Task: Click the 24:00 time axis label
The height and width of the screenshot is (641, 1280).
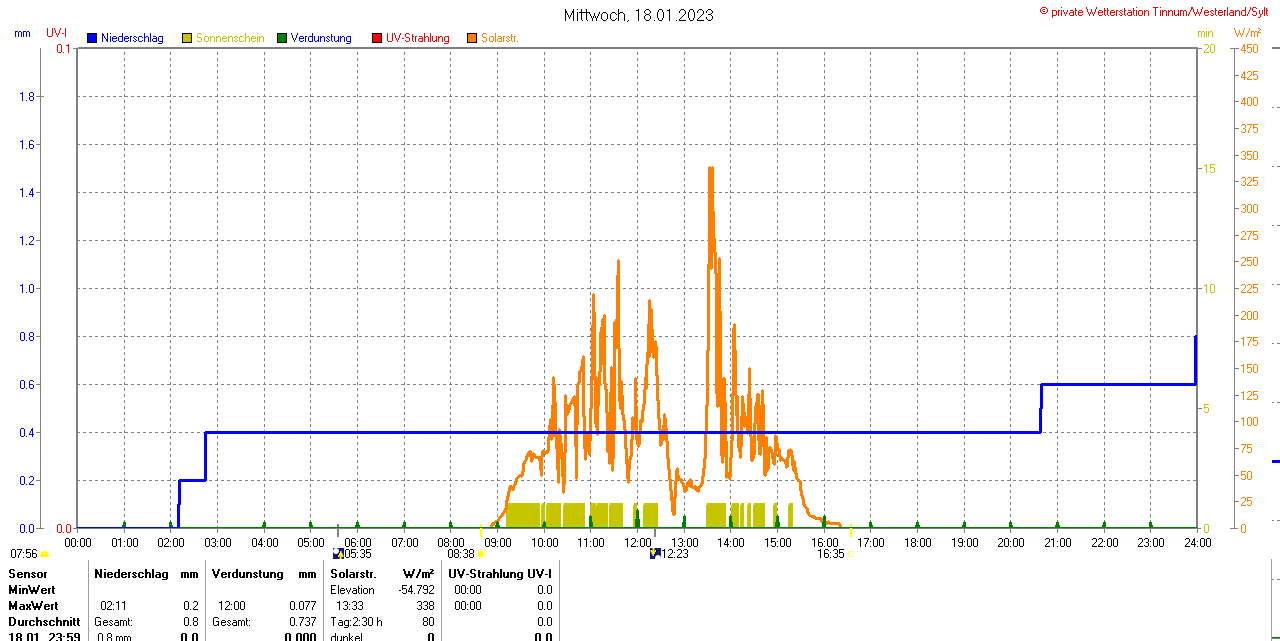Action: [x=1197, y=542]
